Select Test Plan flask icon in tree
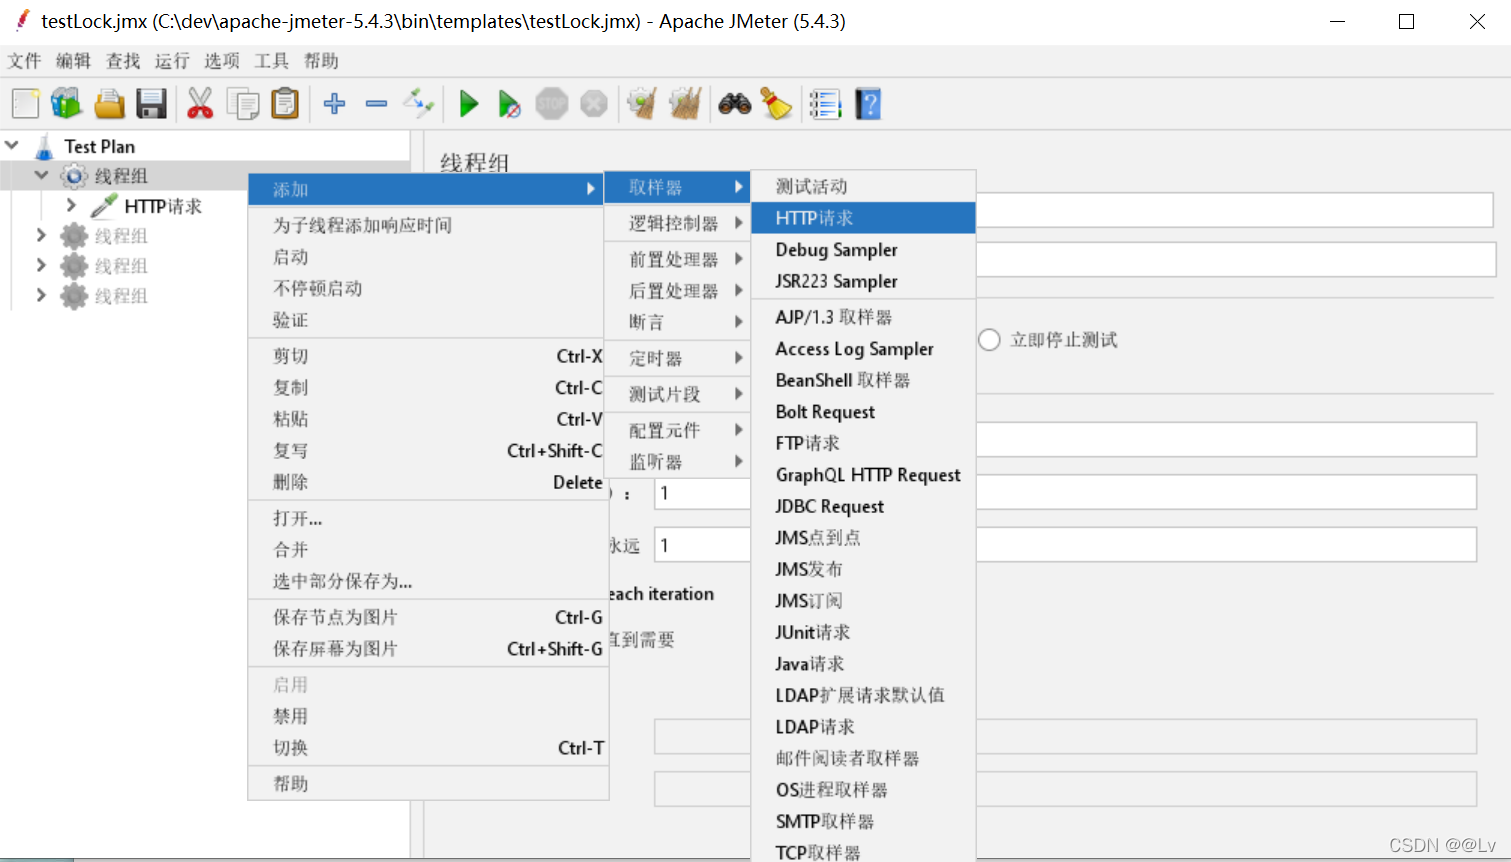 click(x=44, y=147)
